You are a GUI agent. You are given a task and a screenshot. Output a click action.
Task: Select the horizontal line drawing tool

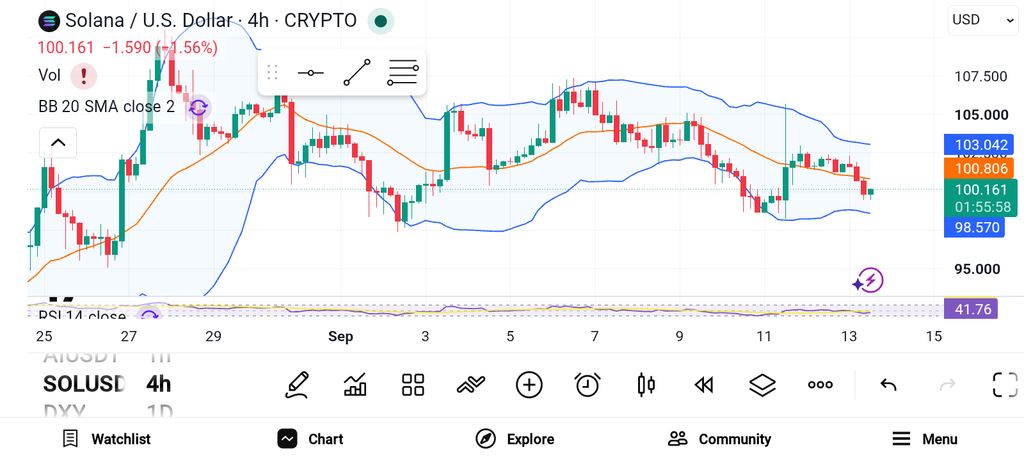310,72
